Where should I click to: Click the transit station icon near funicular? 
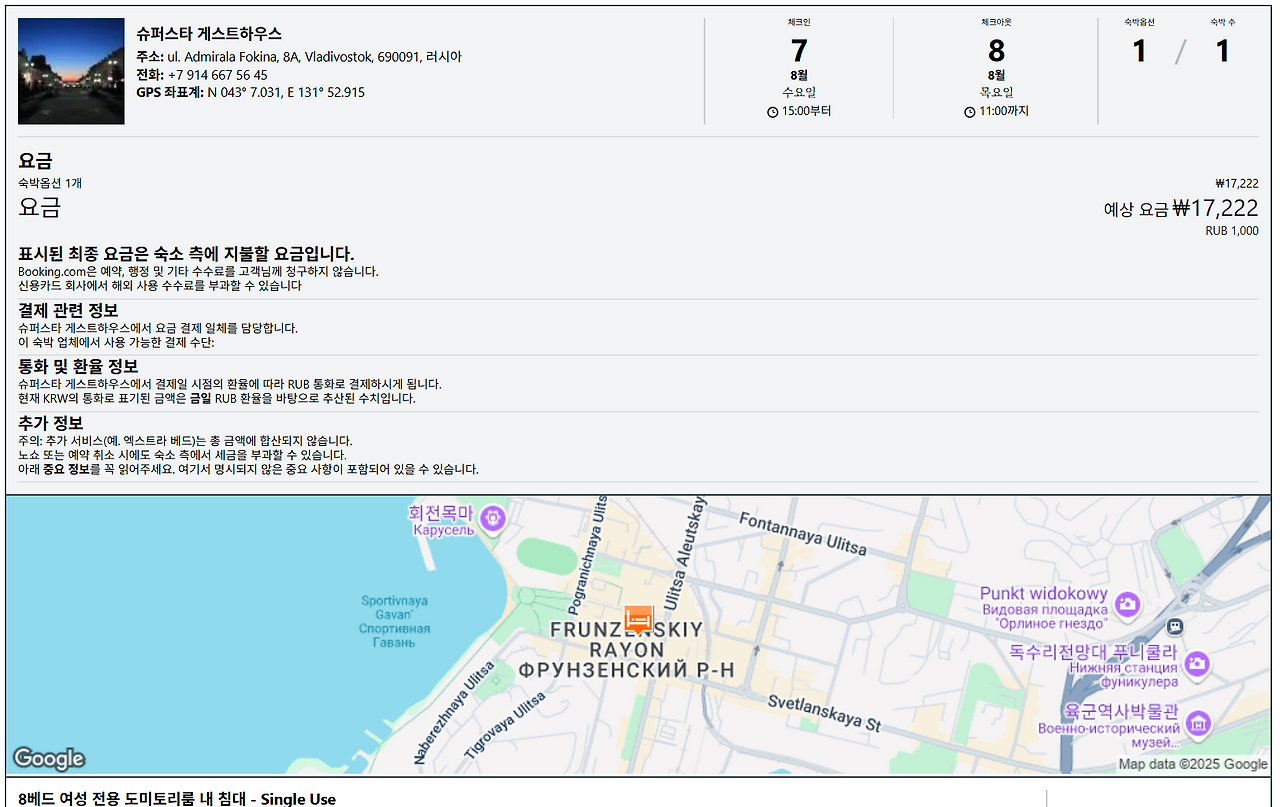(1175, 627)
